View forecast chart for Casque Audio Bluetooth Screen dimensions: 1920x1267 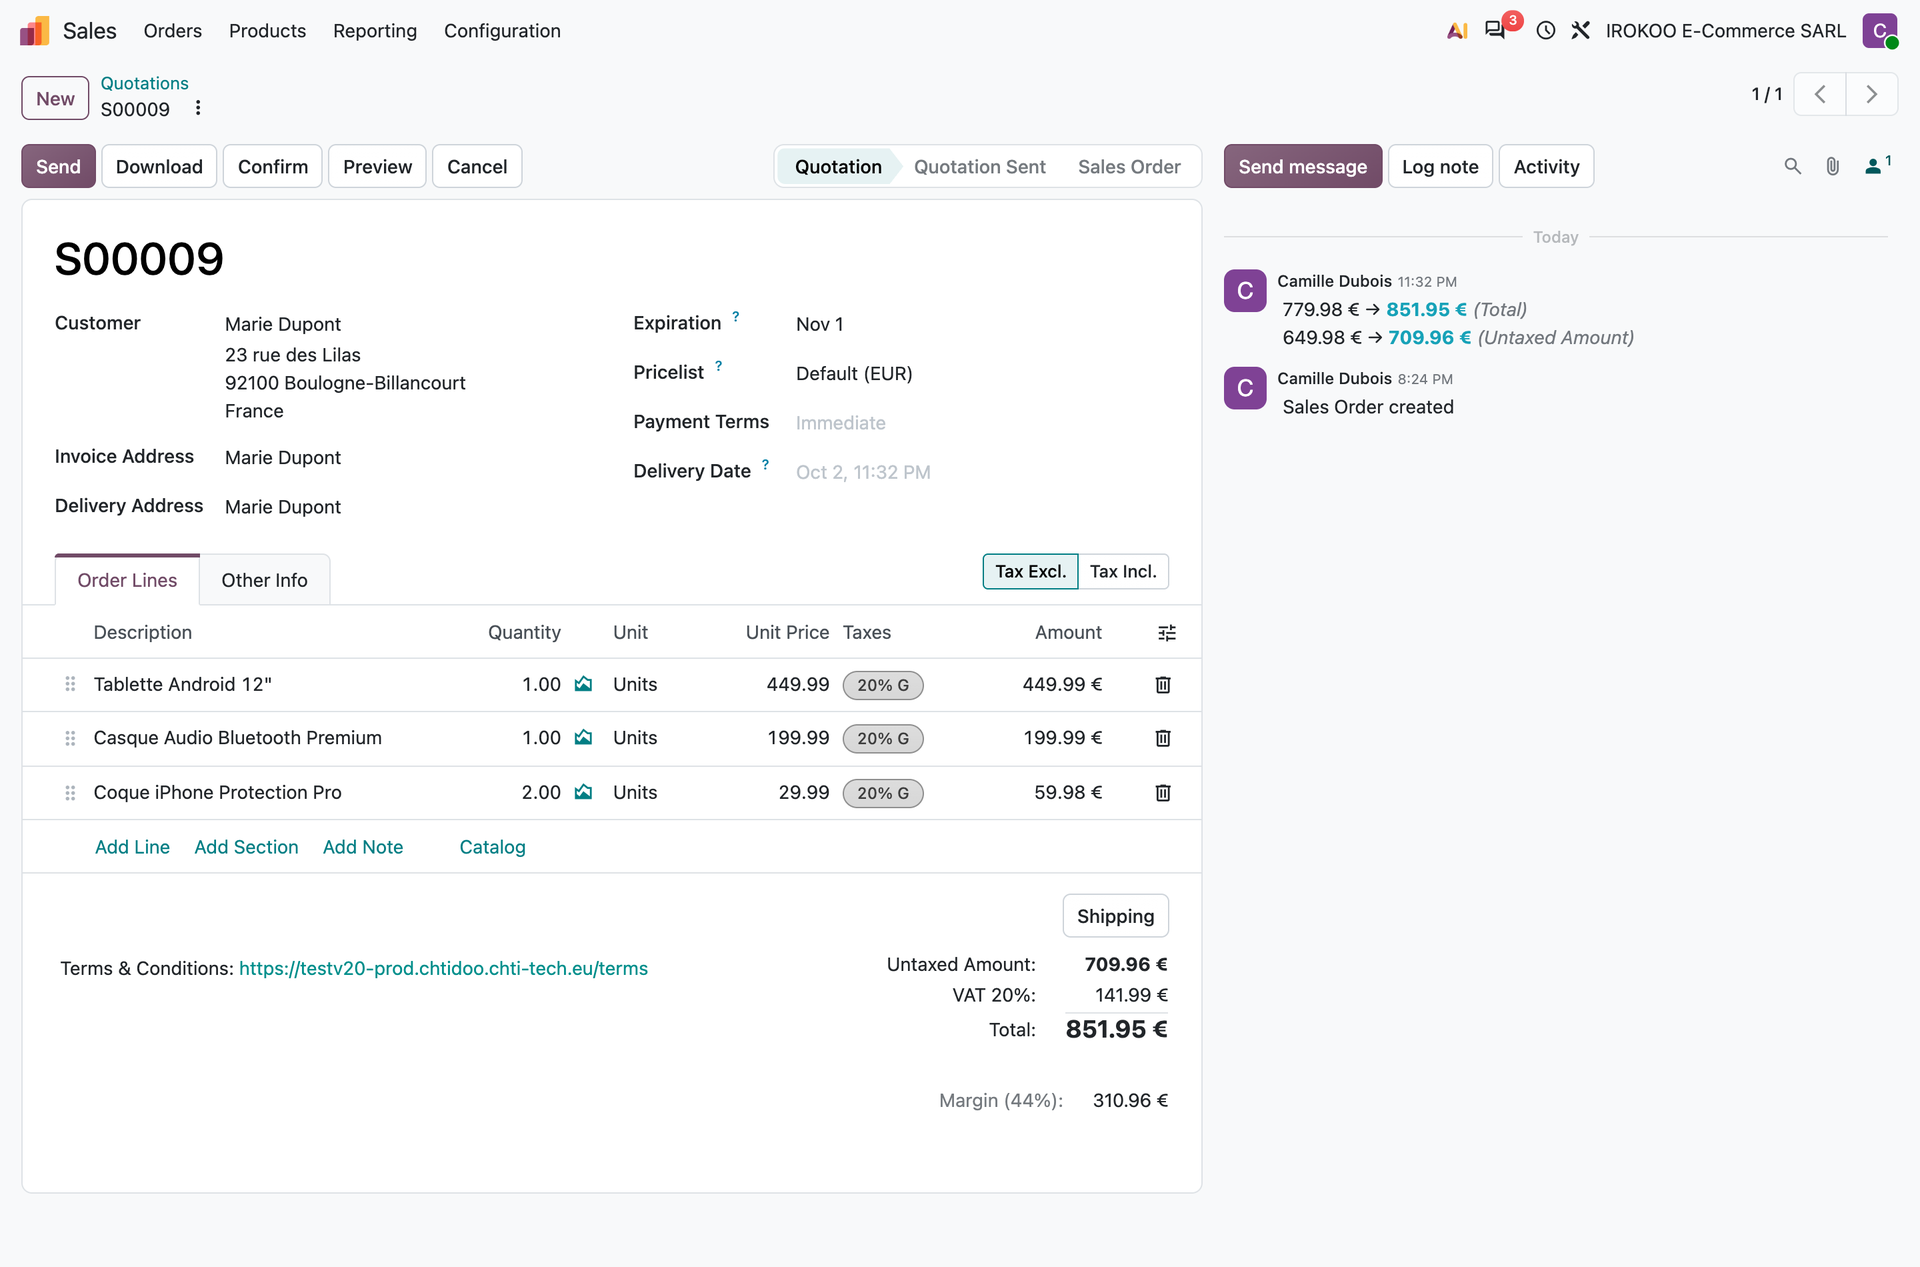[x=583, y=738]
